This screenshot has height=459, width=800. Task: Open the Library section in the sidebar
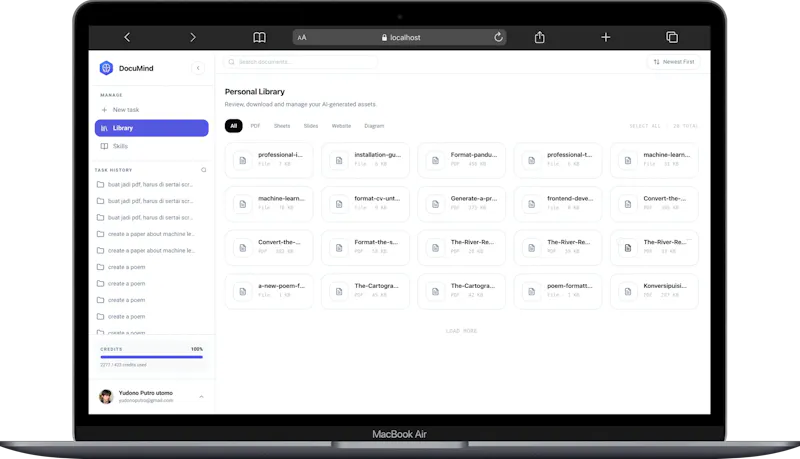coord(152,128)
